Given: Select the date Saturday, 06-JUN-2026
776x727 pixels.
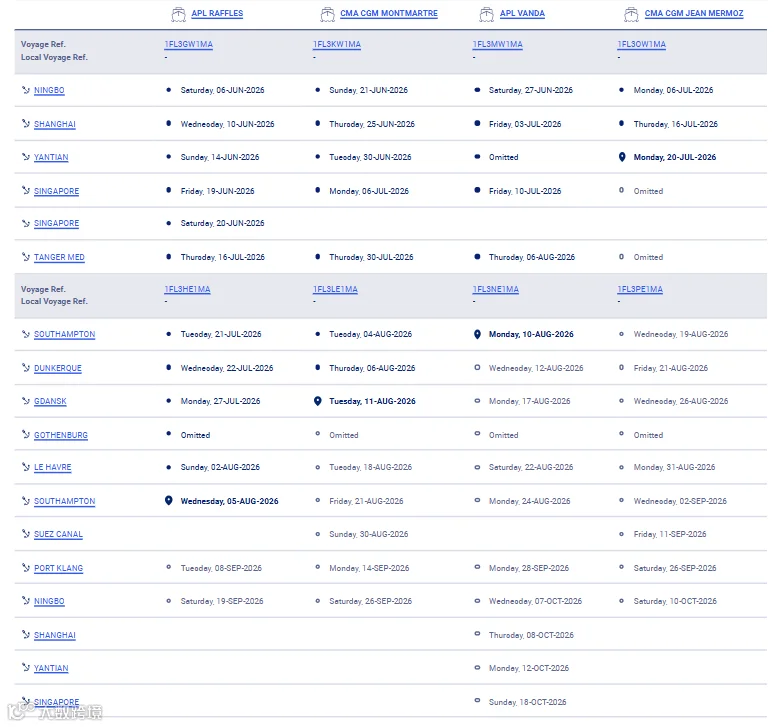Looking at the screenshot, I should pos(222,90).
